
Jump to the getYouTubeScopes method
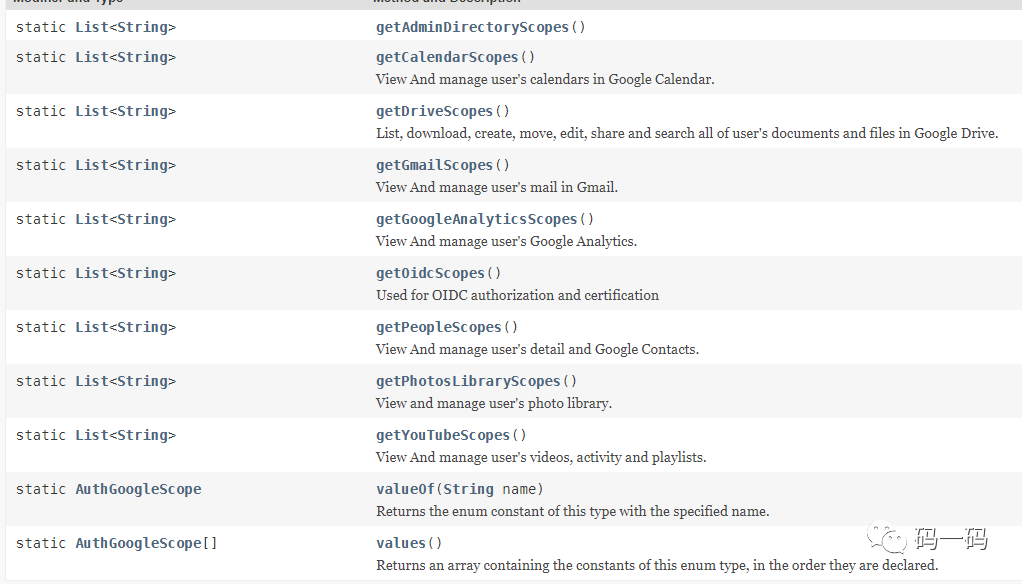443,435
